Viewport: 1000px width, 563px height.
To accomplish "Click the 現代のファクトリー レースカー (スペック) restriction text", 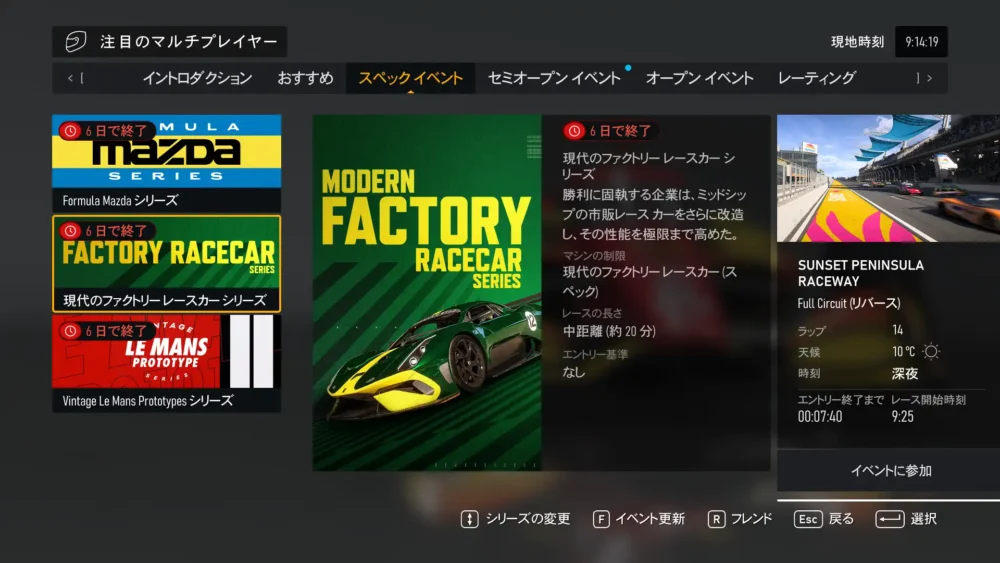I will [650, 281].
